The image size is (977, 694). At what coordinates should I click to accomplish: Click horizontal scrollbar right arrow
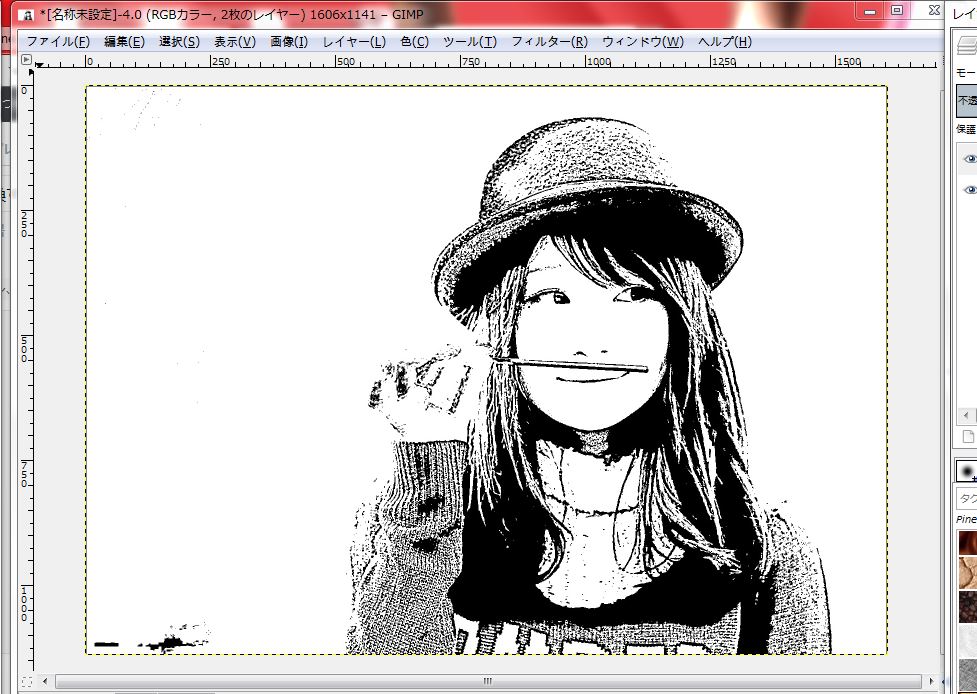[932, 681]
